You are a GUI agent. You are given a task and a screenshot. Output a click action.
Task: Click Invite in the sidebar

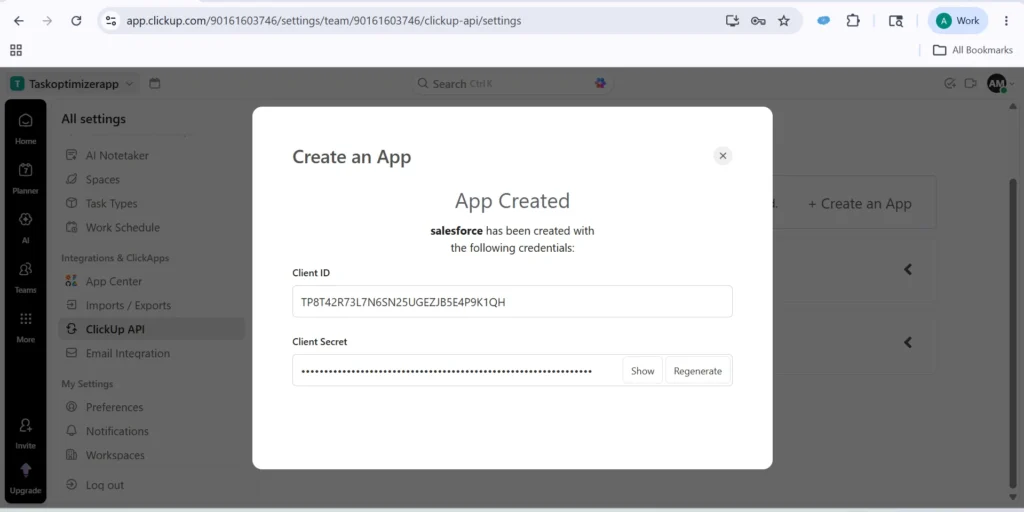coord(25,433)
